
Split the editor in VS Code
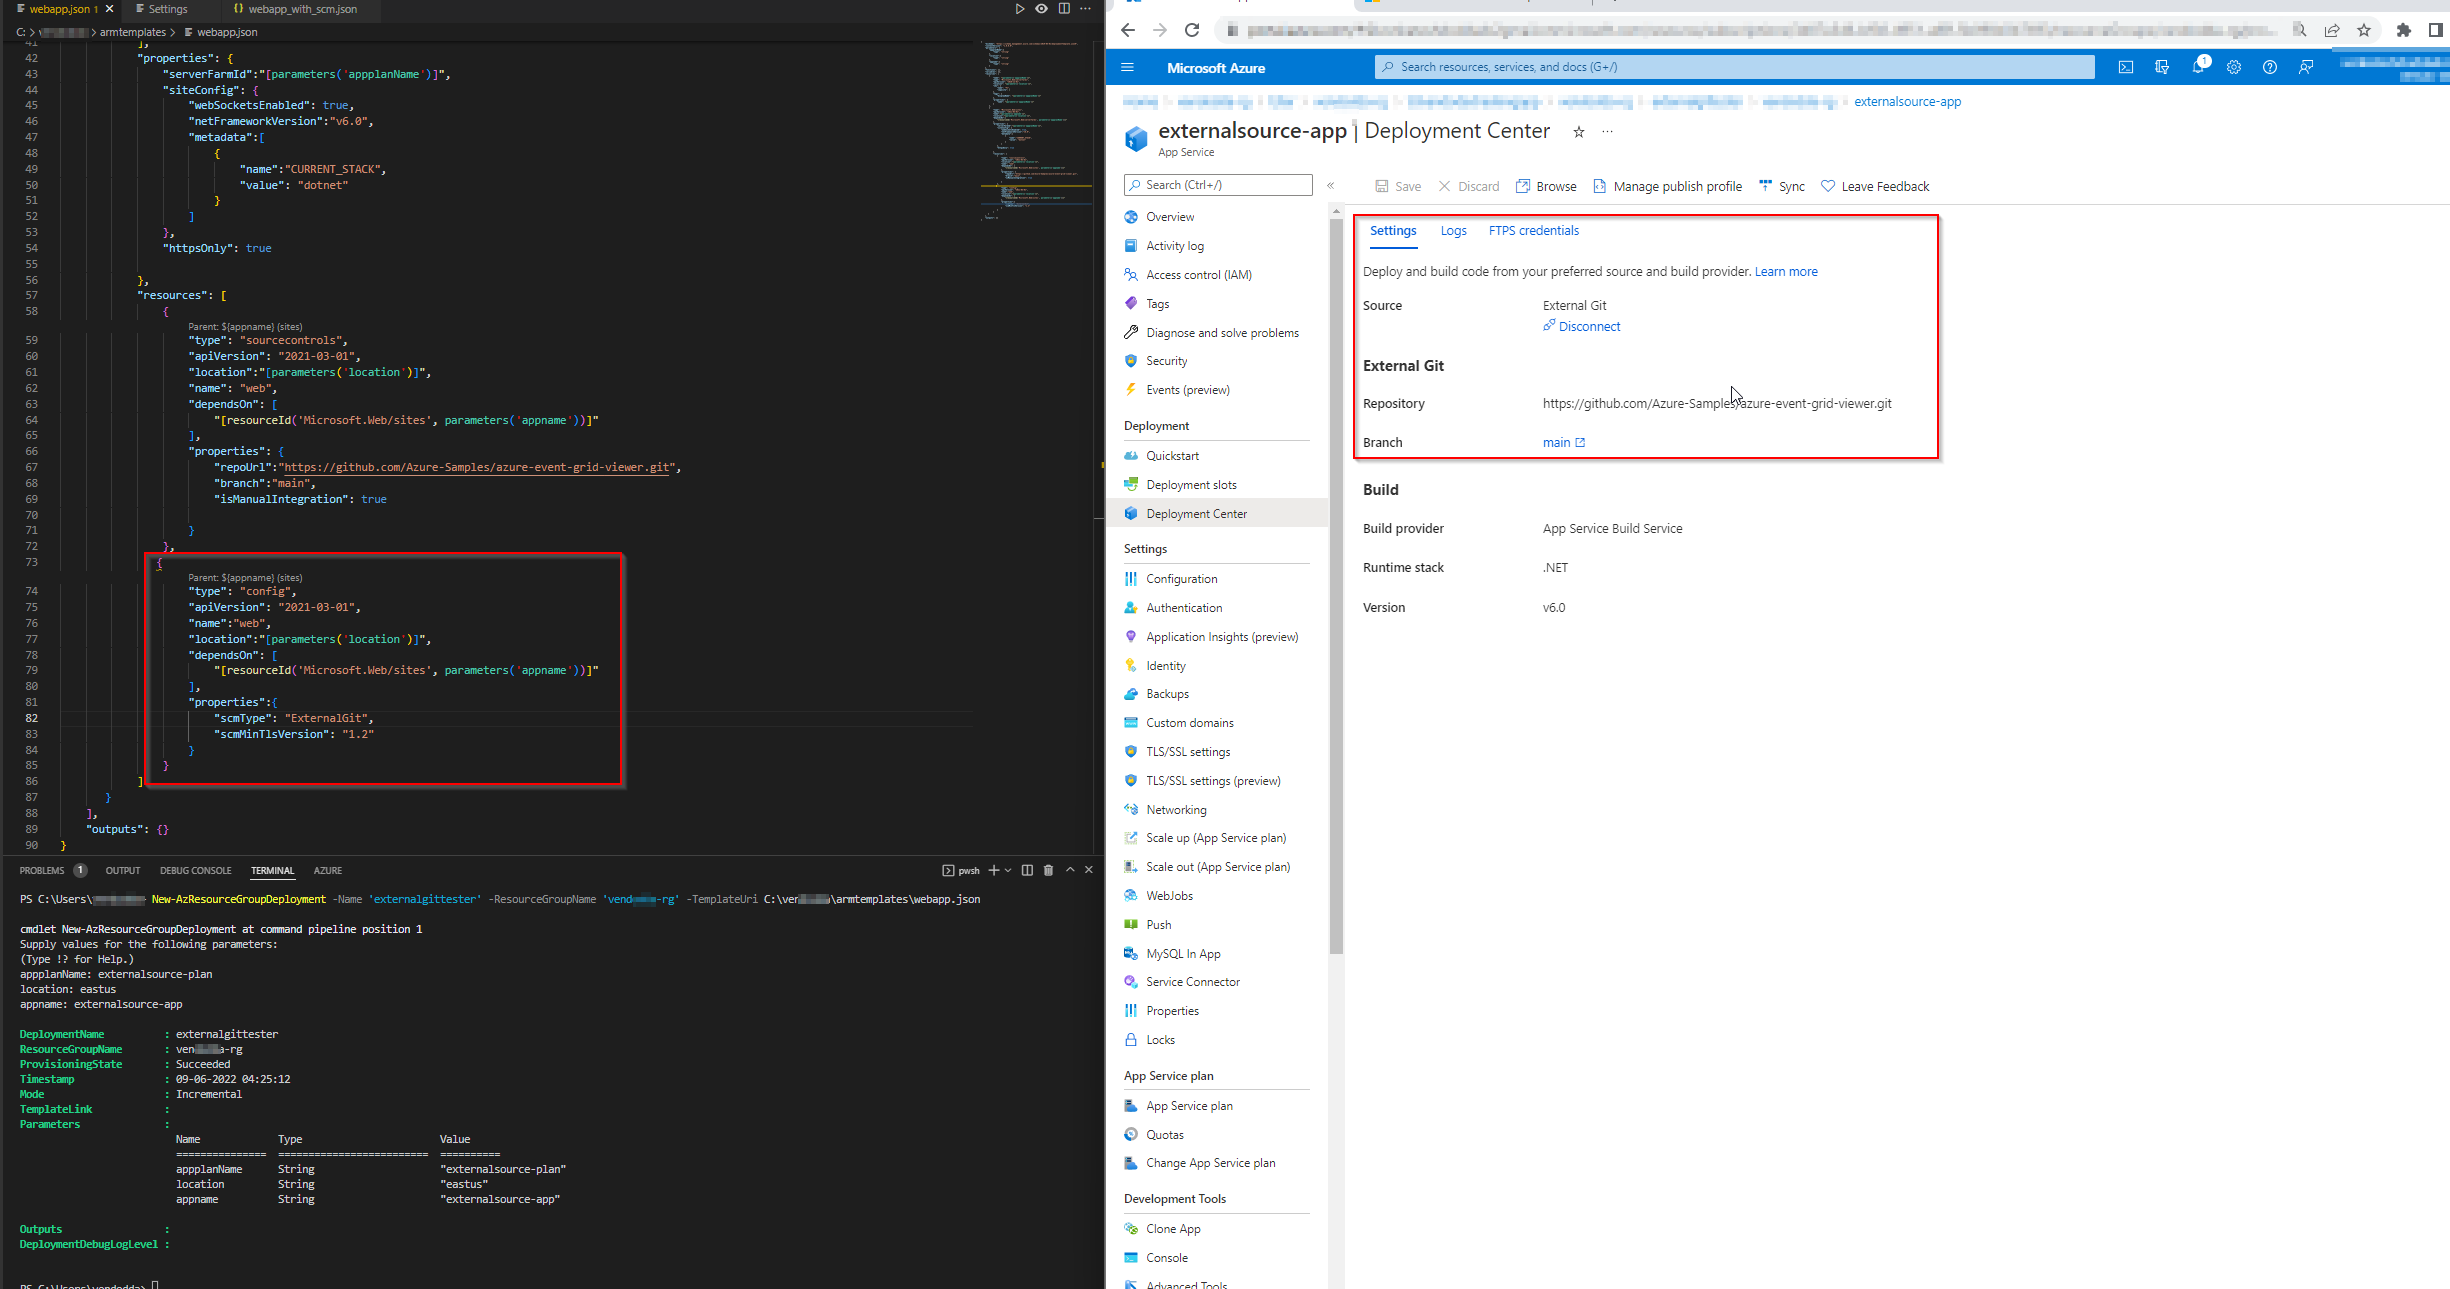pyautogui.click(x=1064, y=9)
